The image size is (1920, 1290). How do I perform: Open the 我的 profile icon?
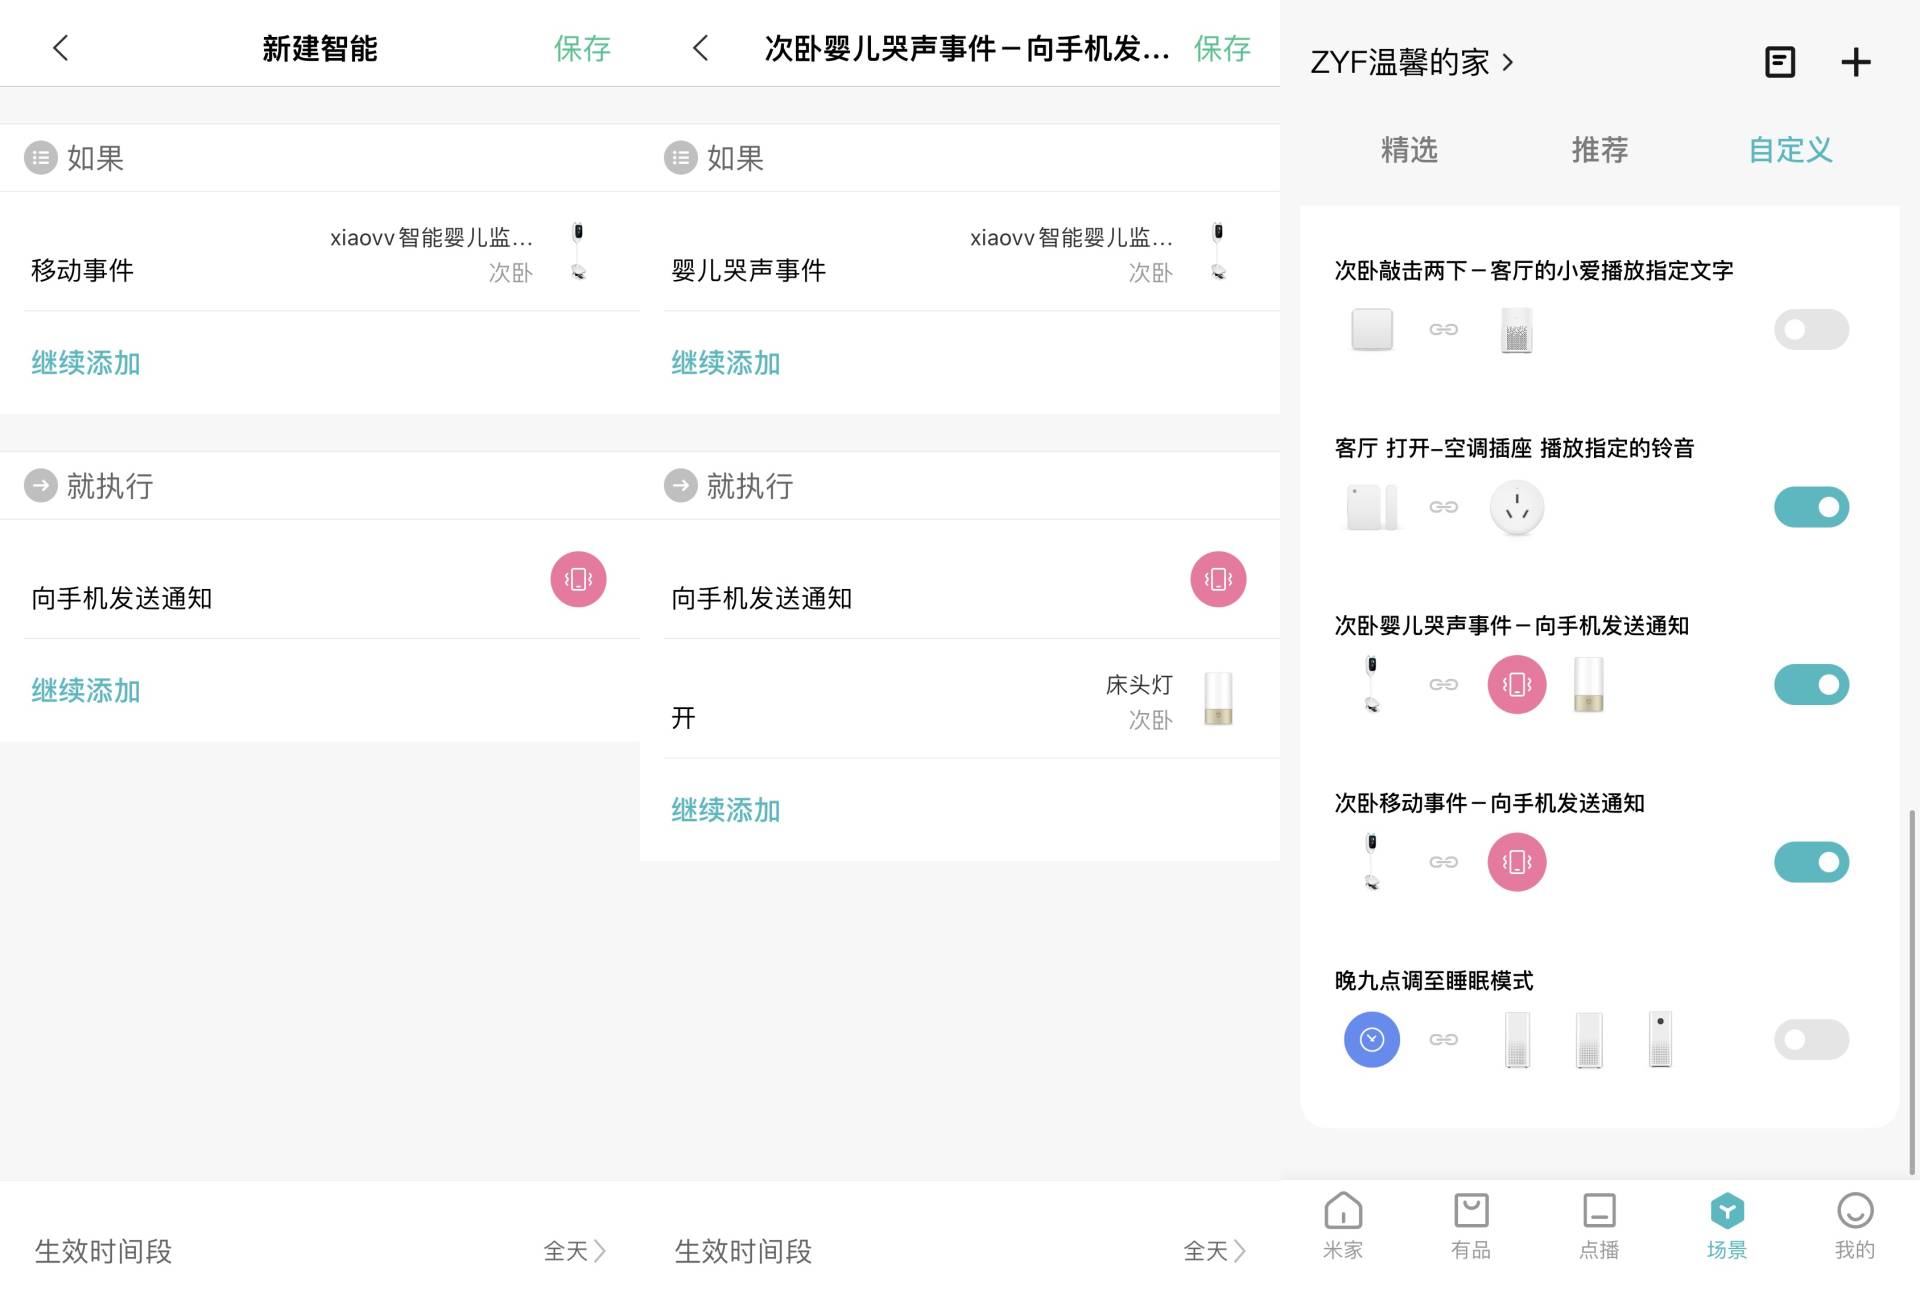point(1855,1222)
